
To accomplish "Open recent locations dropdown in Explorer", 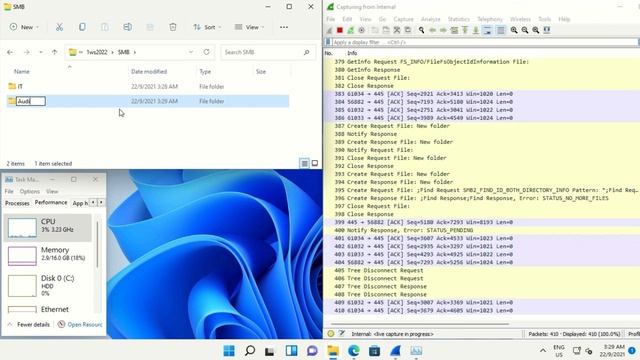I will (x=40, y=52).
